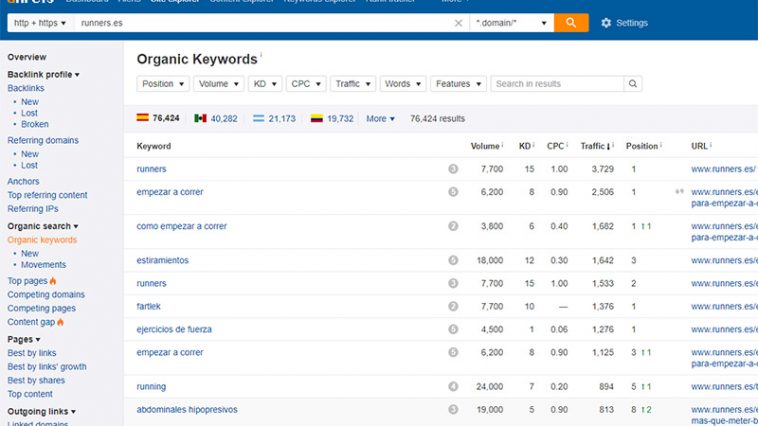Open Competing domains in the sidebar
This screenshot has width=758, height=426.
[46, 294]
